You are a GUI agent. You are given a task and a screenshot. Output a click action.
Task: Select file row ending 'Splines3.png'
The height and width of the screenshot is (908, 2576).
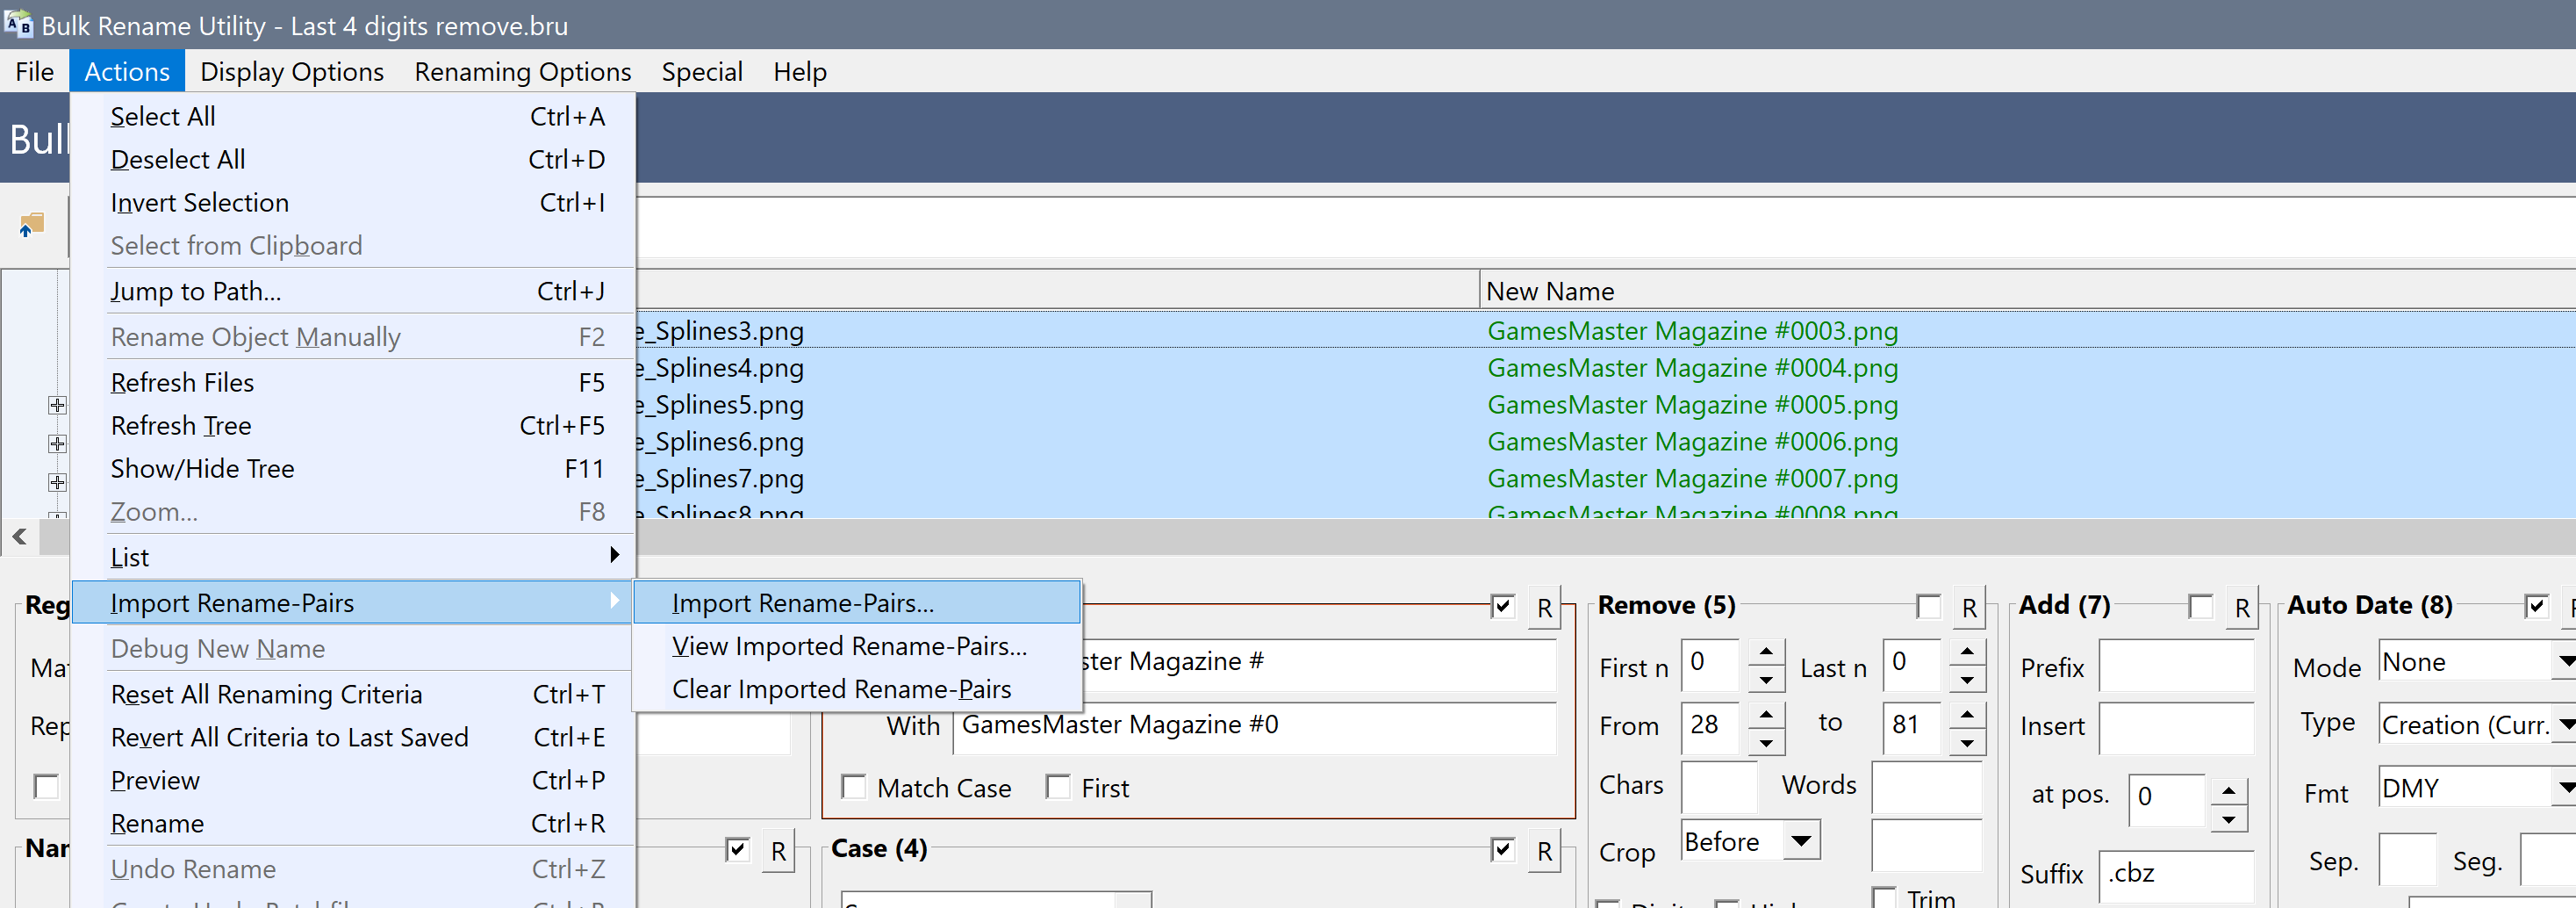point(720,331)
